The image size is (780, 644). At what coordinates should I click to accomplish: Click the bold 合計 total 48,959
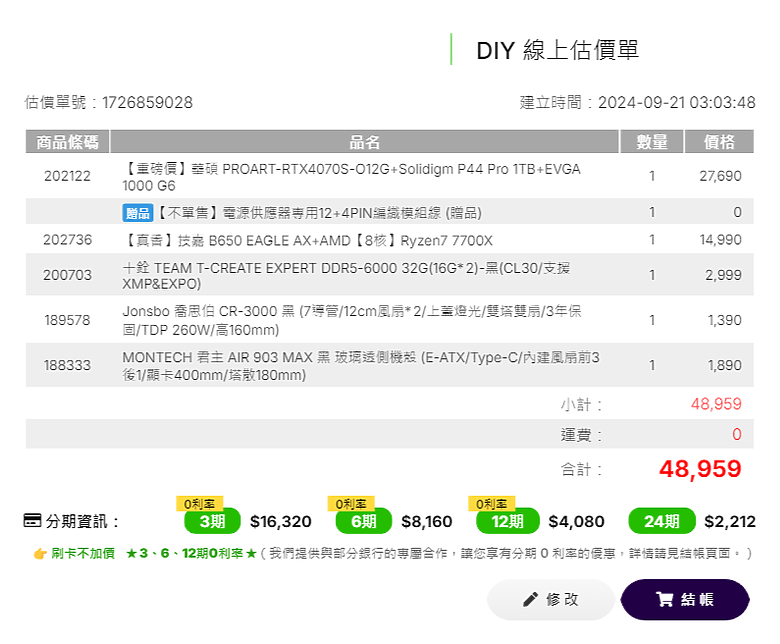coord(700,468)
